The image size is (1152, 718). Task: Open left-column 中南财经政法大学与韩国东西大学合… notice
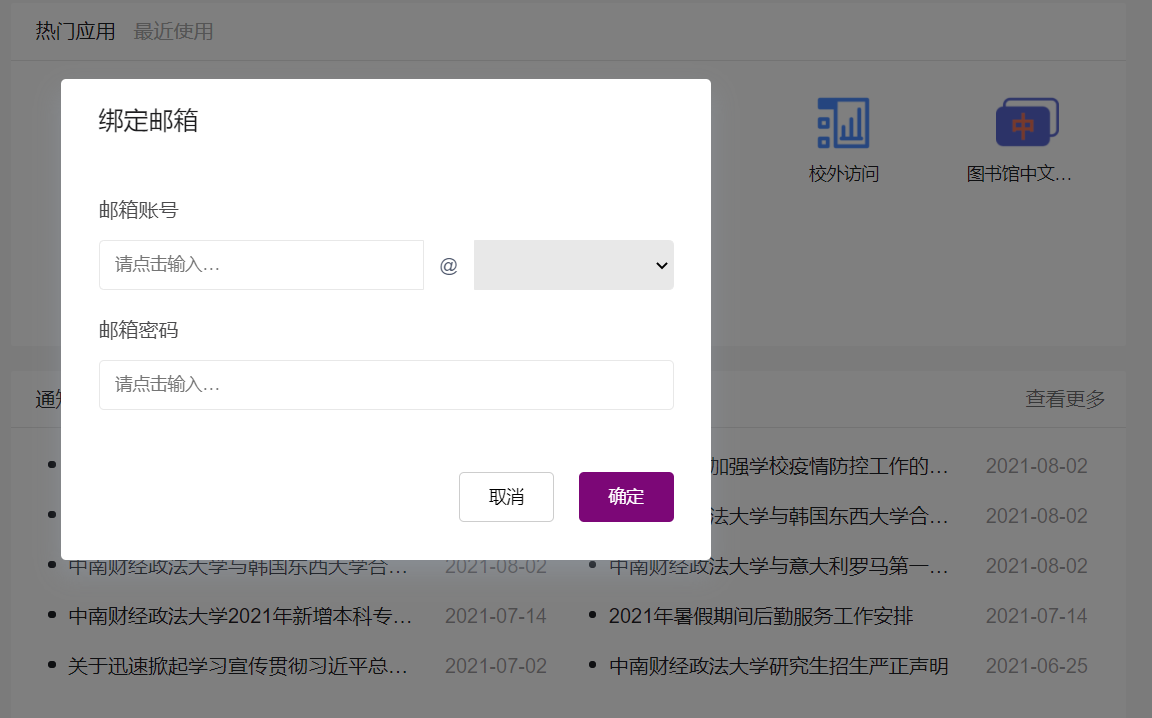pos(238,567)
